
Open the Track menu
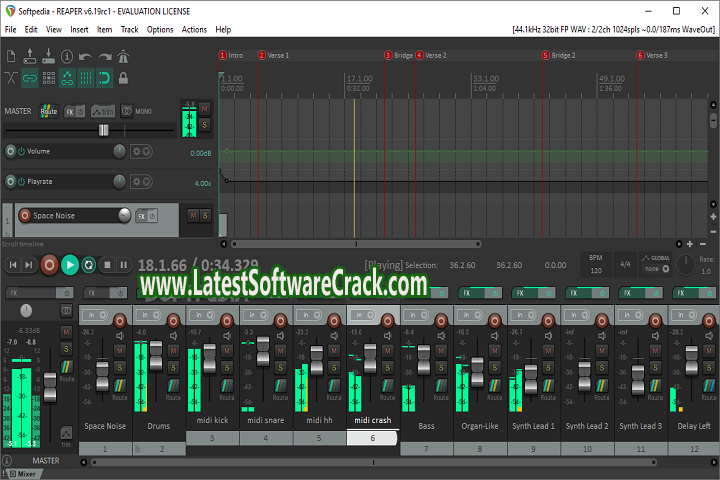129,30
